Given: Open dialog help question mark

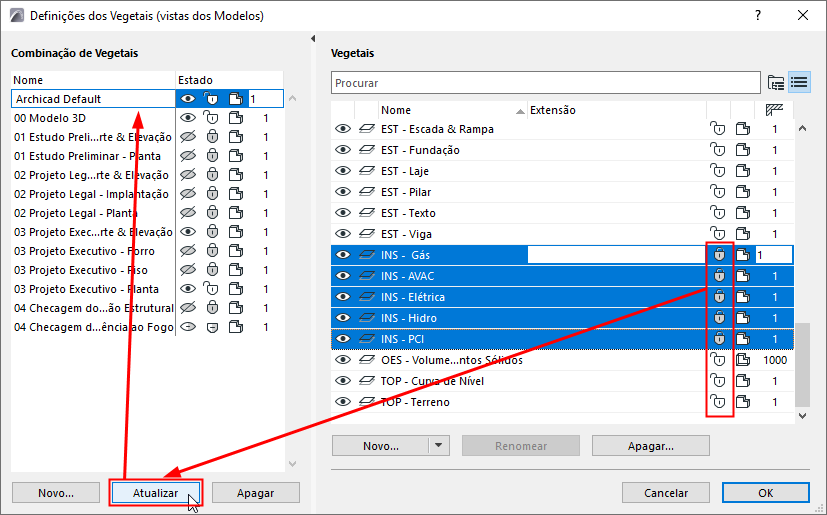Looking at the screenshot, I should click(x=758, y=15).
